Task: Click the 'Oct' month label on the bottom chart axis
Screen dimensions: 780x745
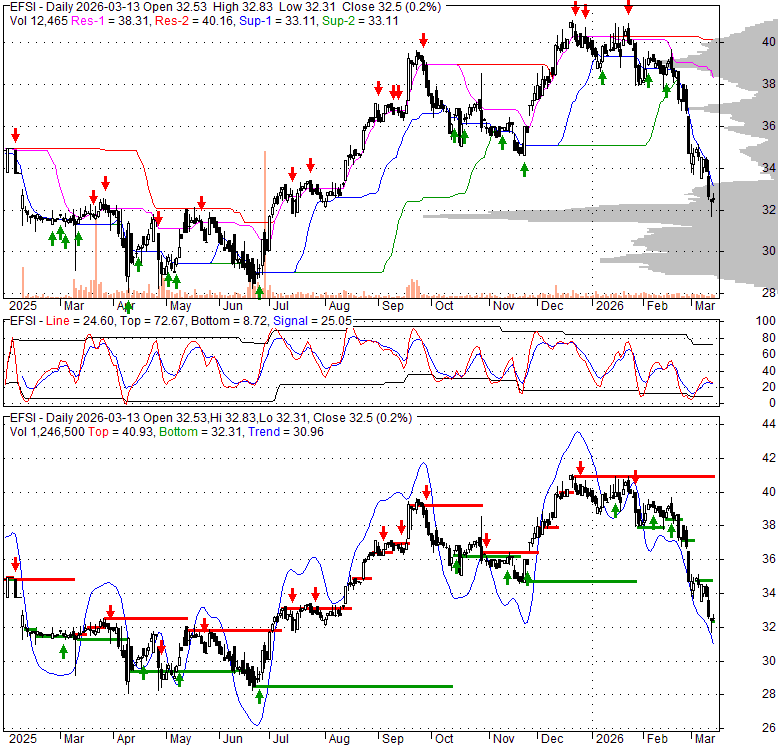Action: (444, 739)
